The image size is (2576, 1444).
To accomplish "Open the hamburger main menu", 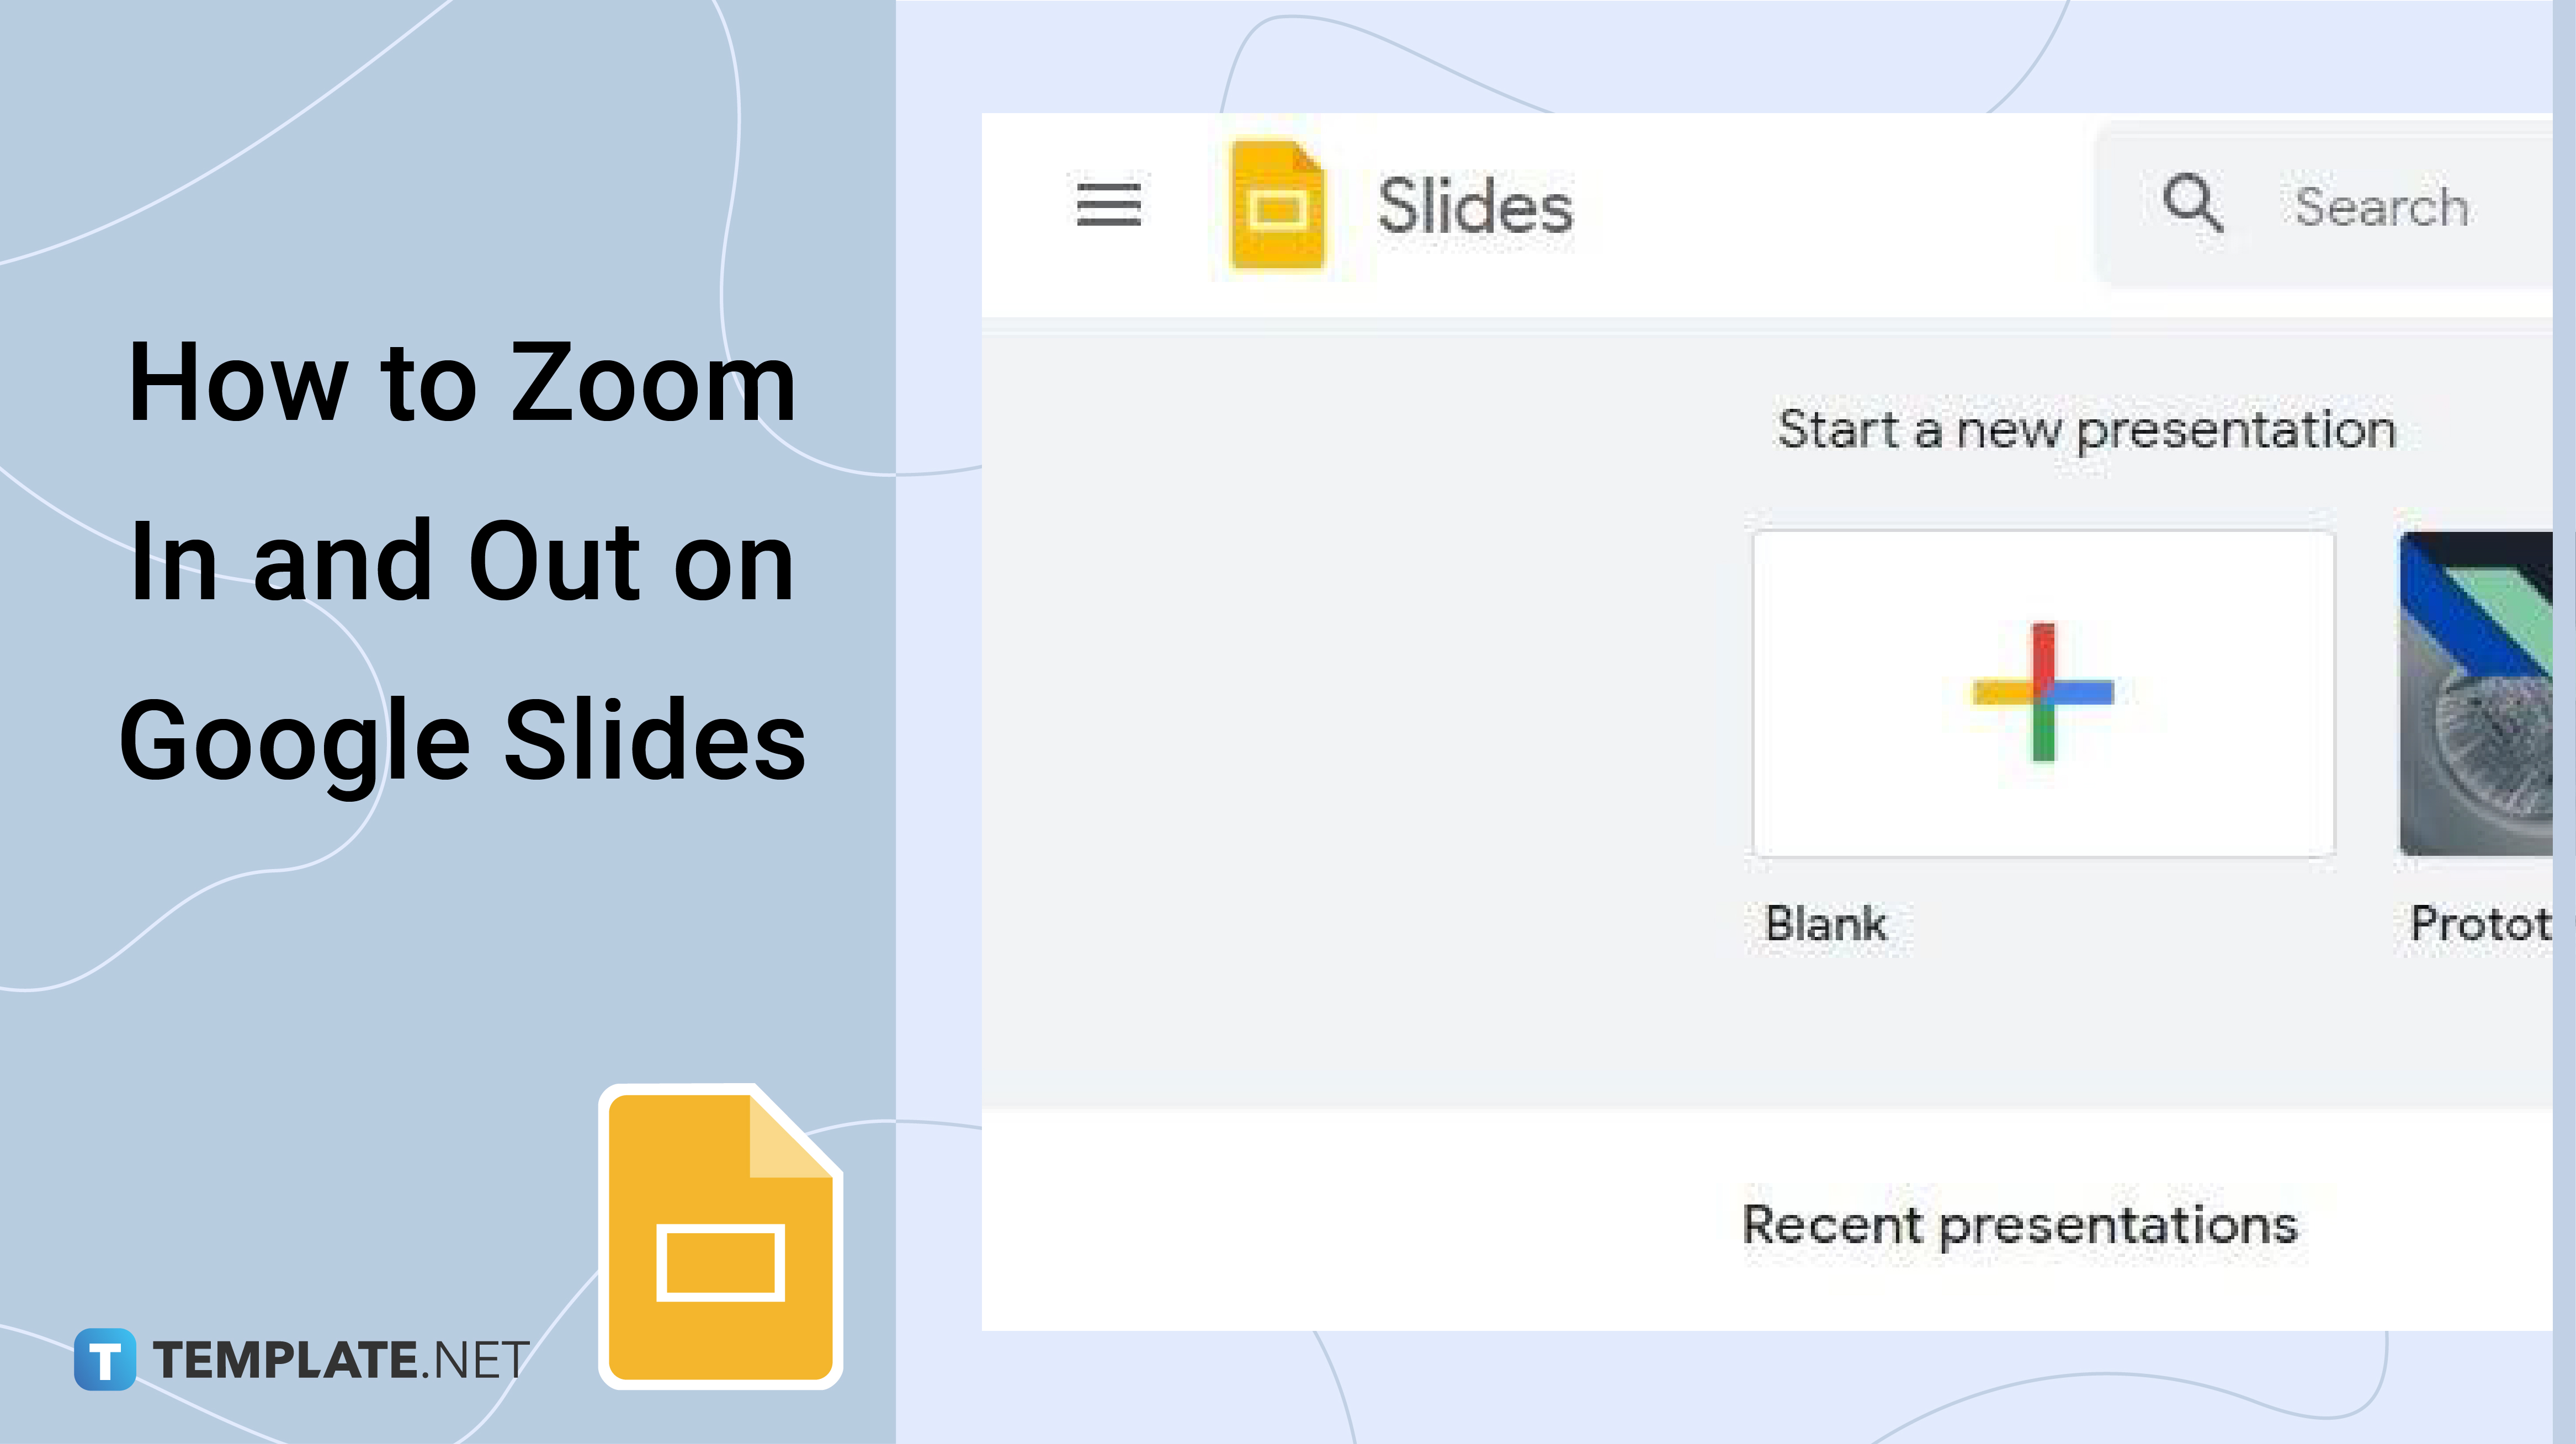I will click(1108, 205).
